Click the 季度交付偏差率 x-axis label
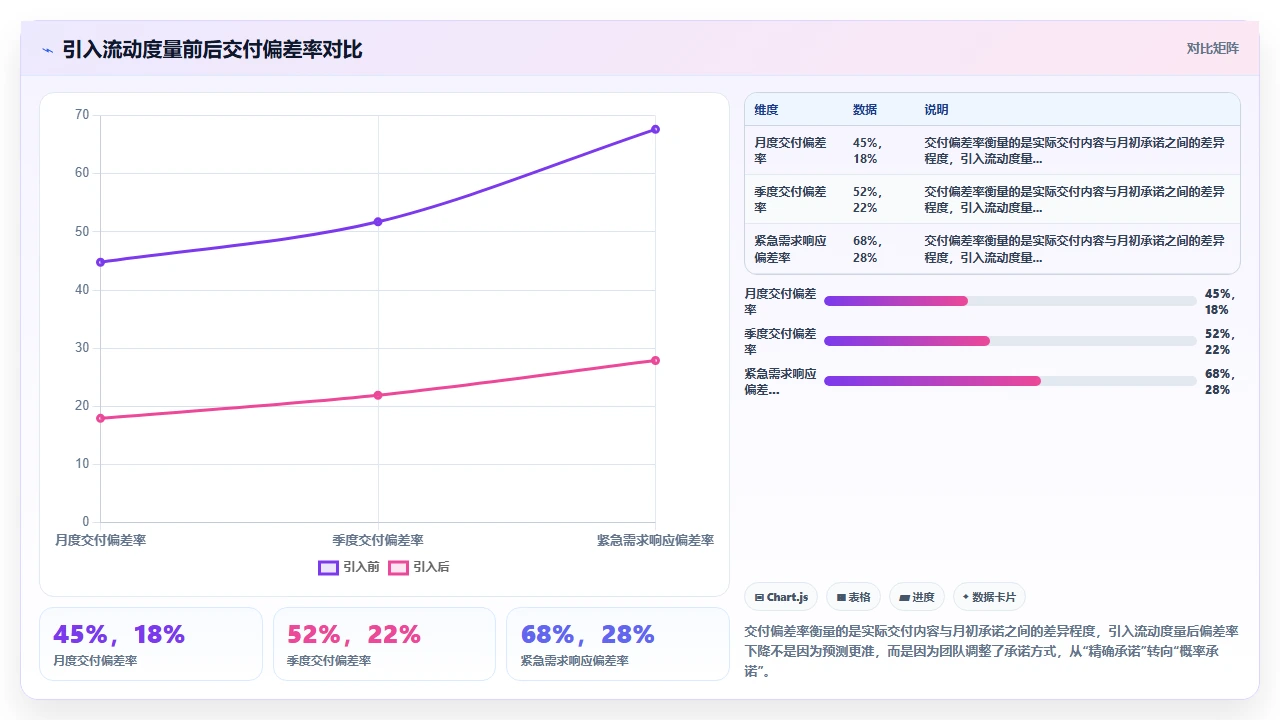 pyautogui.click(x=378, y=540)
